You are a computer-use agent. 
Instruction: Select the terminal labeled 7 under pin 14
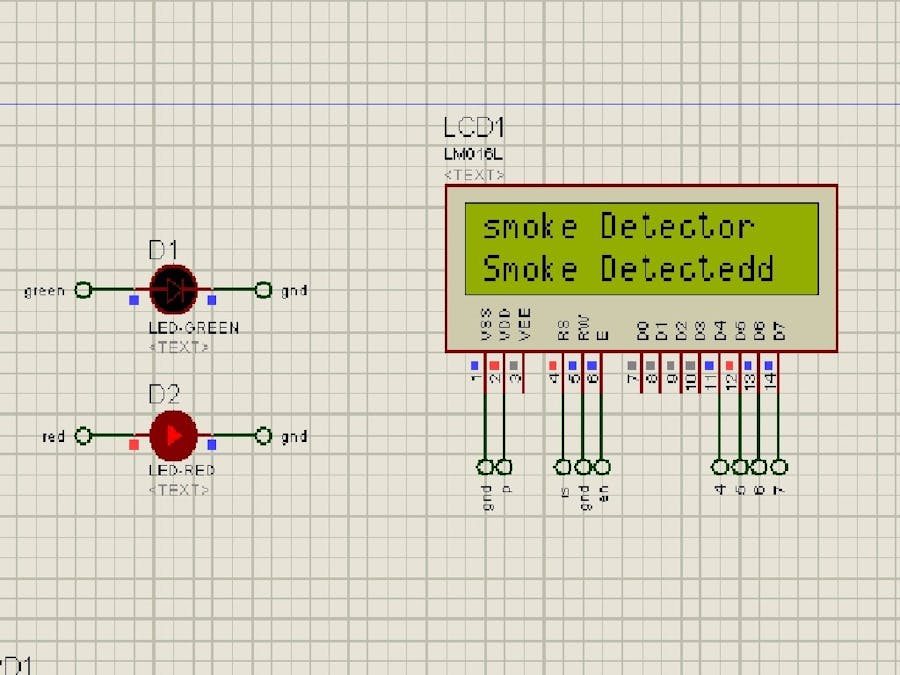778,466
